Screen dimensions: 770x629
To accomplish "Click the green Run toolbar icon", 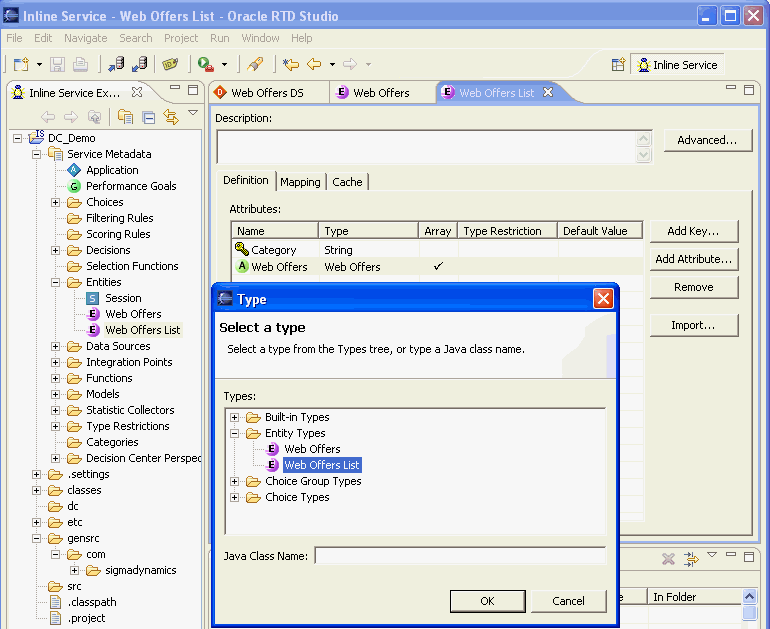I will pos(206,64).
